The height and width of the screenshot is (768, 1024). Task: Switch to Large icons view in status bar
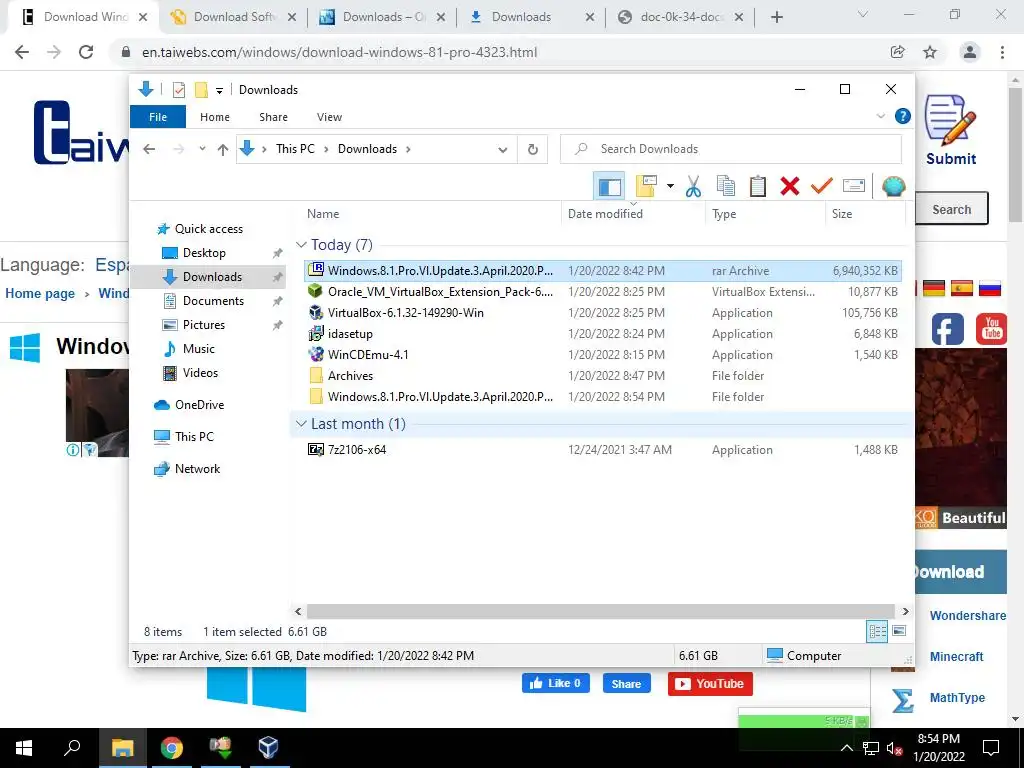point(899,631)
